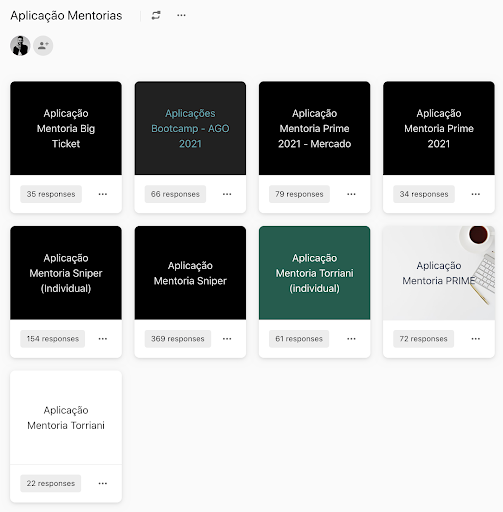
Task: Expand options for Aplicação Mentoria Sniper card
Action: (x=227, y=339)
